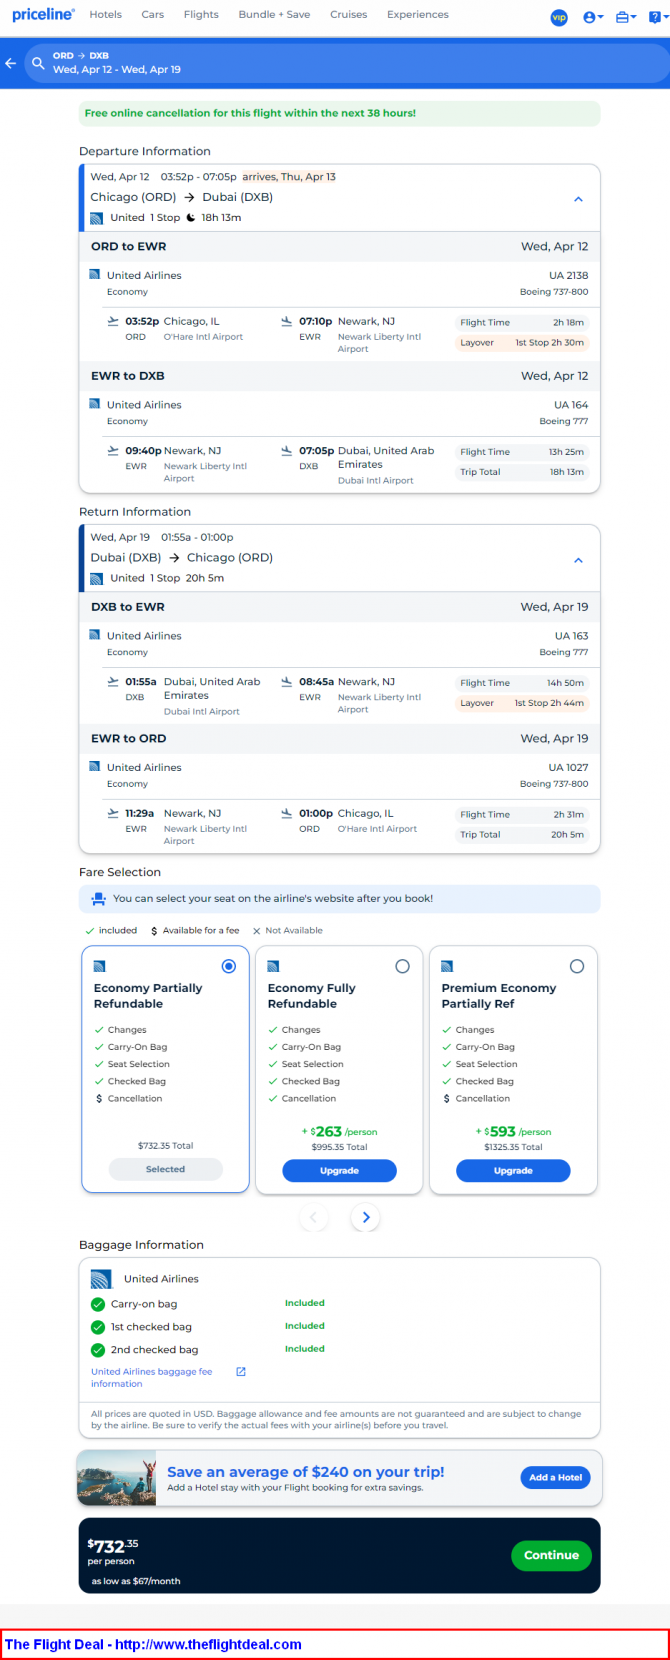Click the Continue button
670x1660 pixels.
[x=551, y=1555]
